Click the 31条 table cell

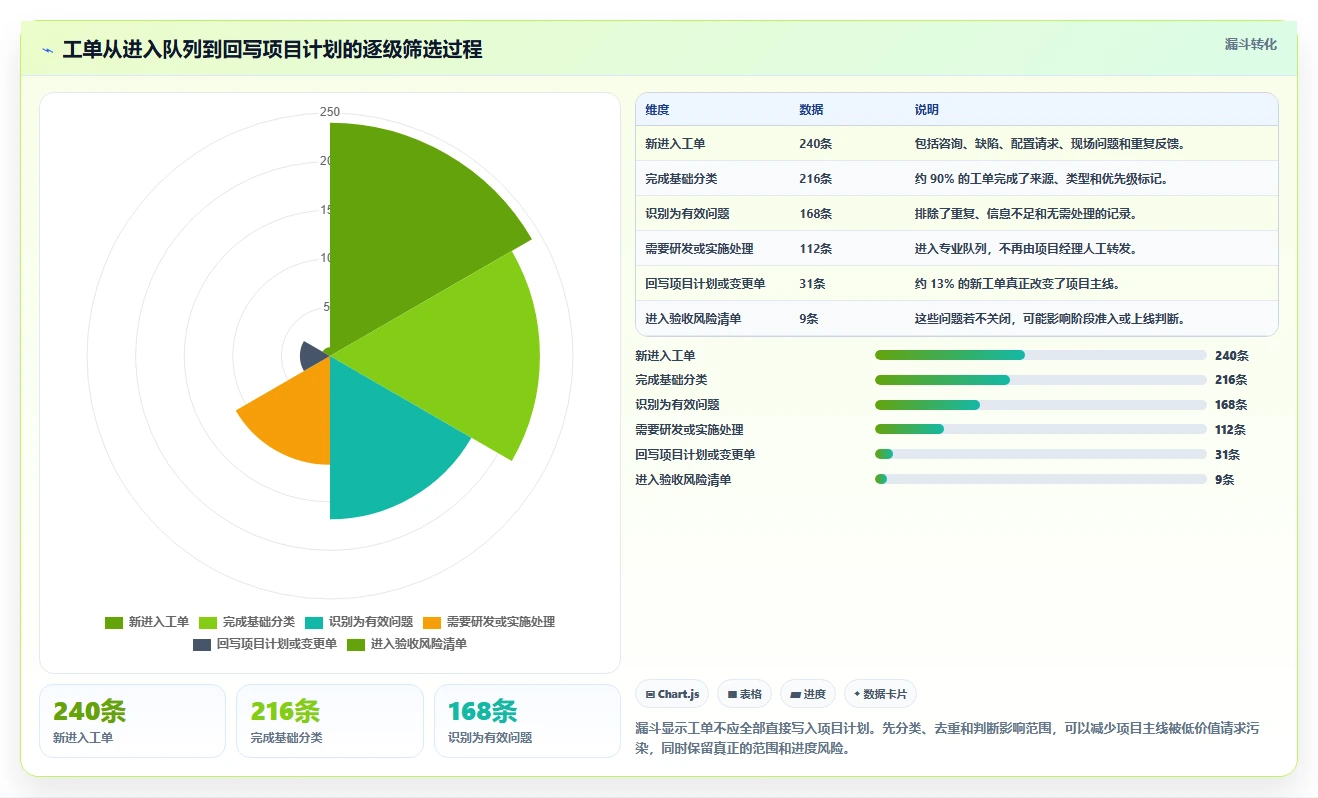click(812, 284)
